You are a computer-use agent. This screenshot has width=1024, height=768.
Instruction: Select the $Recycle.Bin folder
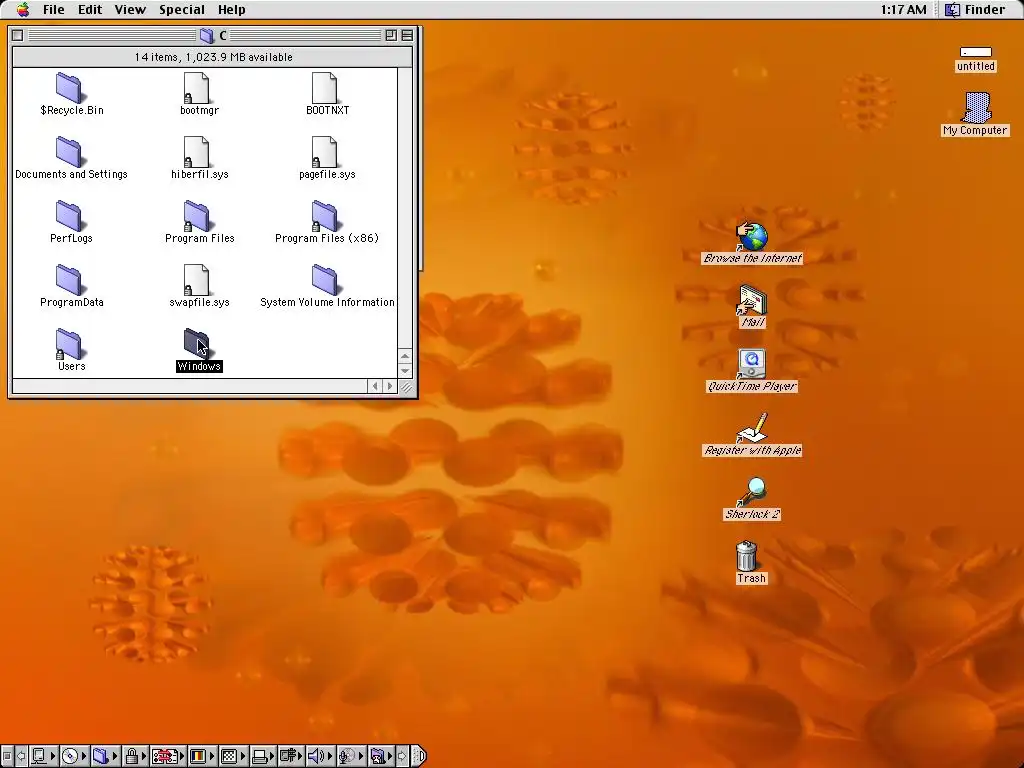[x=71, y=94]
